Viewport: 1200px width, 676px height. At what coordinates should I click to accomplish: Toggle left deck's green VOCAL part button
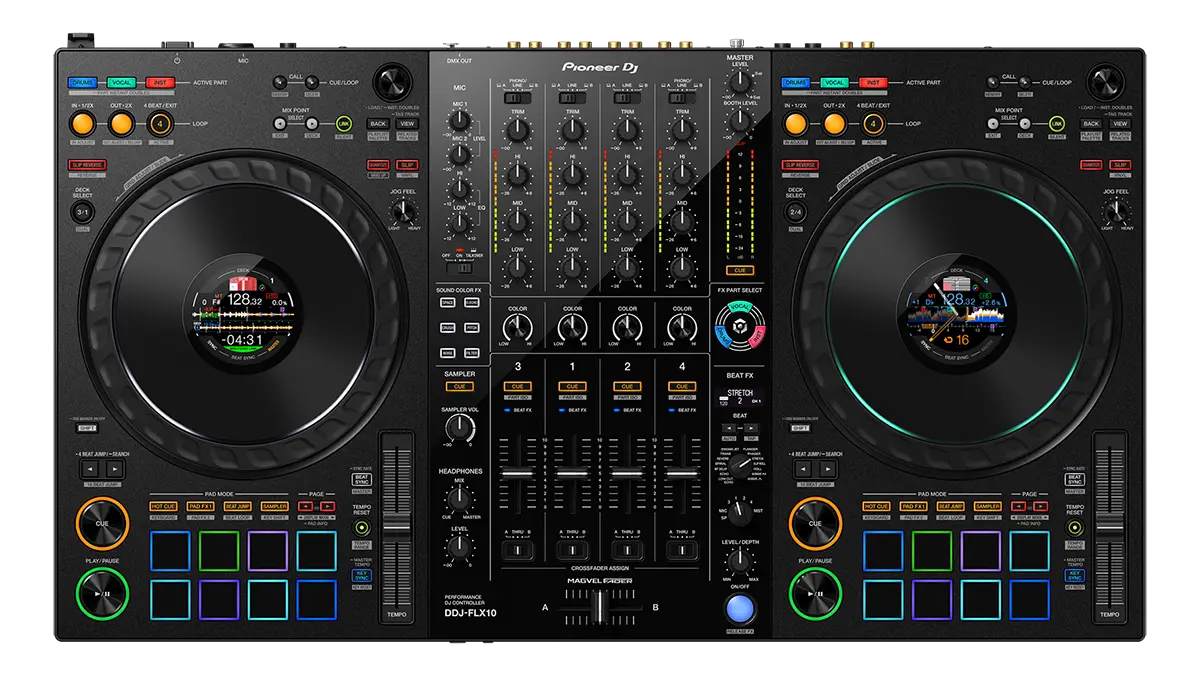[x=120, y=83]
